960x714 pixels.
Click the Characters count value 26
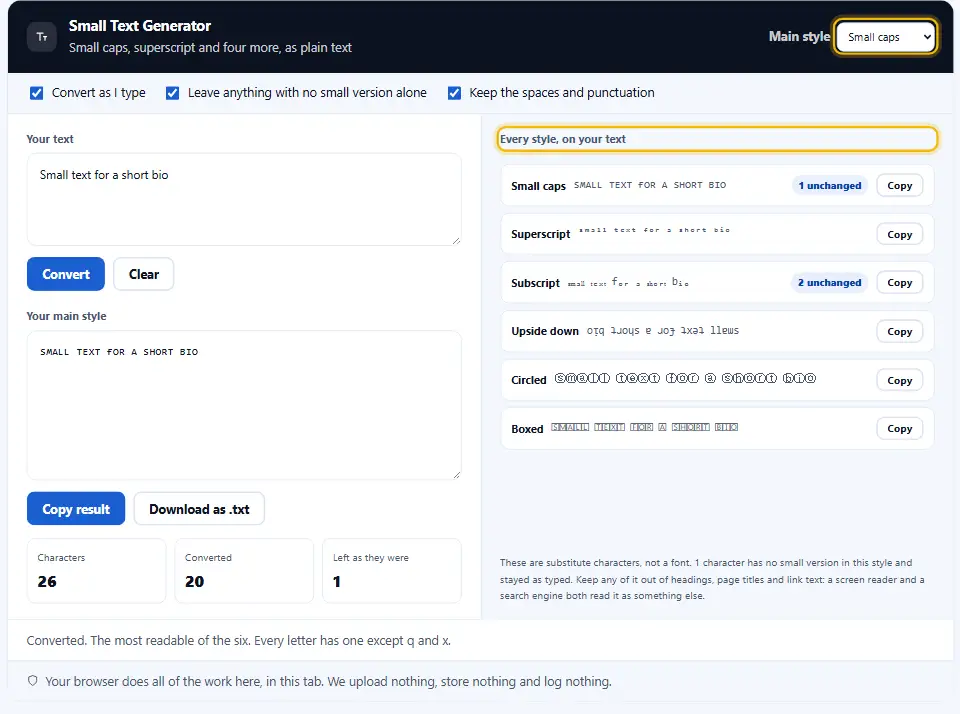[x=47, y=582]
